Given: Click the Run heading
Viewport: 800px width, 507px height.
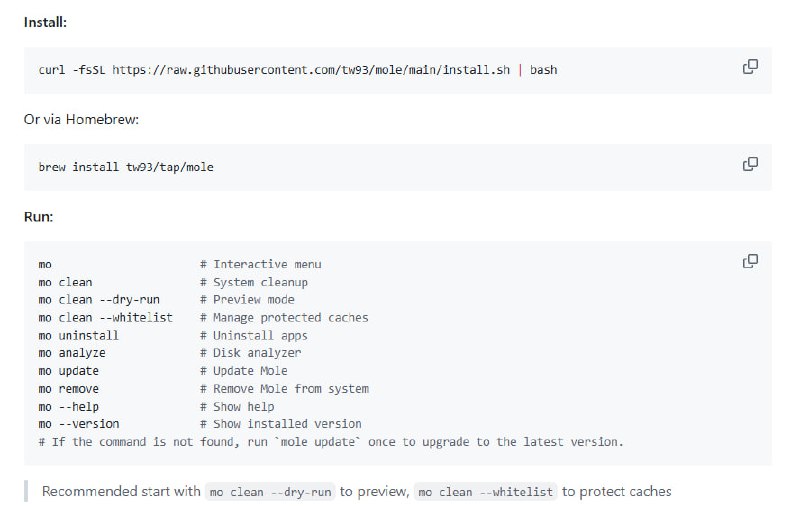Looking at the screenshot, I should click(x=38, y=216).
